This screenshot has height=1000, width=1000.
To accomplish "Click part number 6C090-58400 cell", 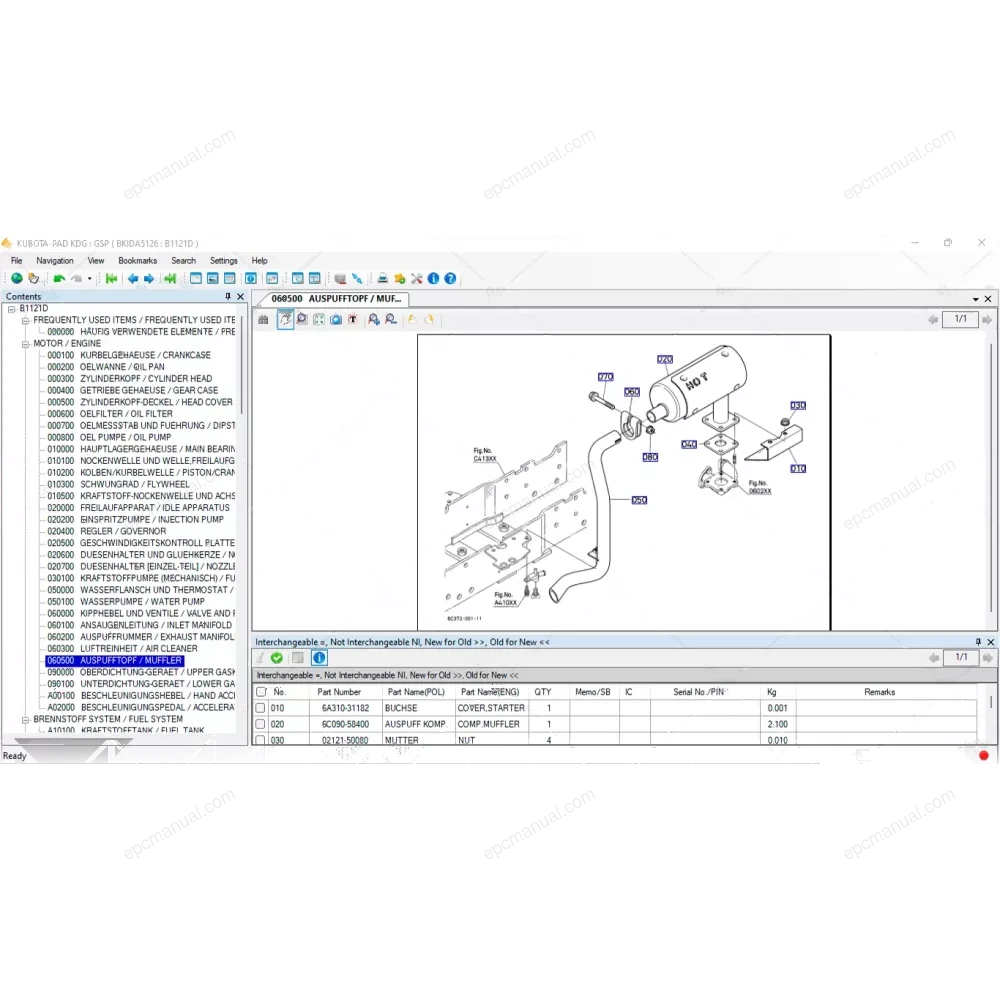I will 346,724.
